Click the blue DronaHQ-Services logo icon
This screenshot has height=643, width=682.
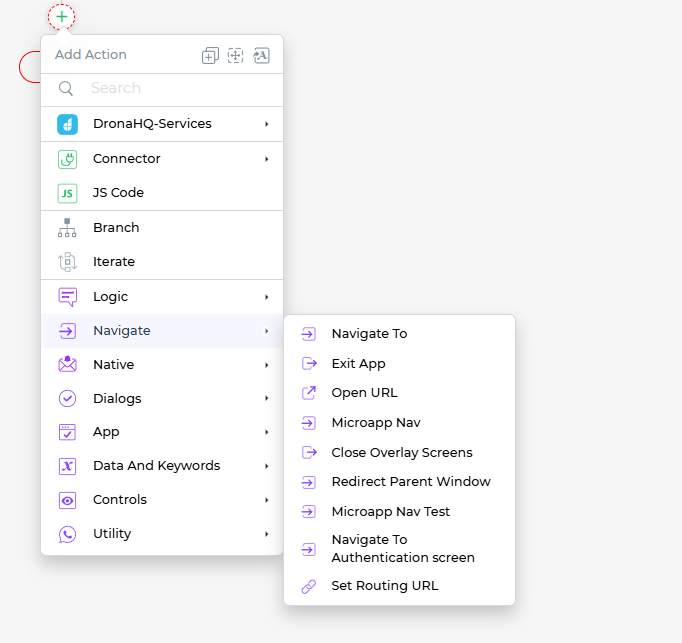click(x=67, y=124)
